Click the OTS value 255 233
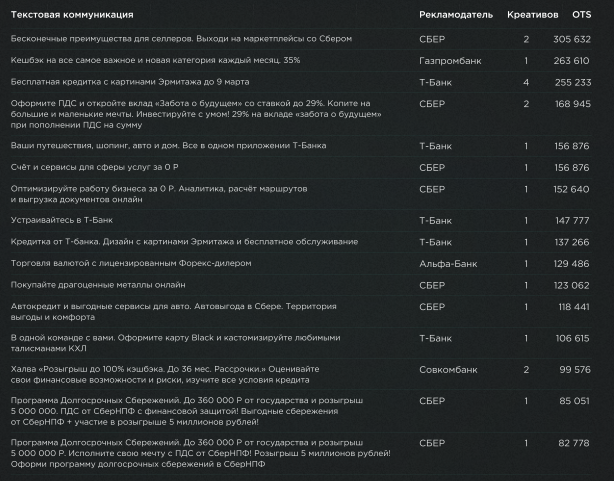 571,82
